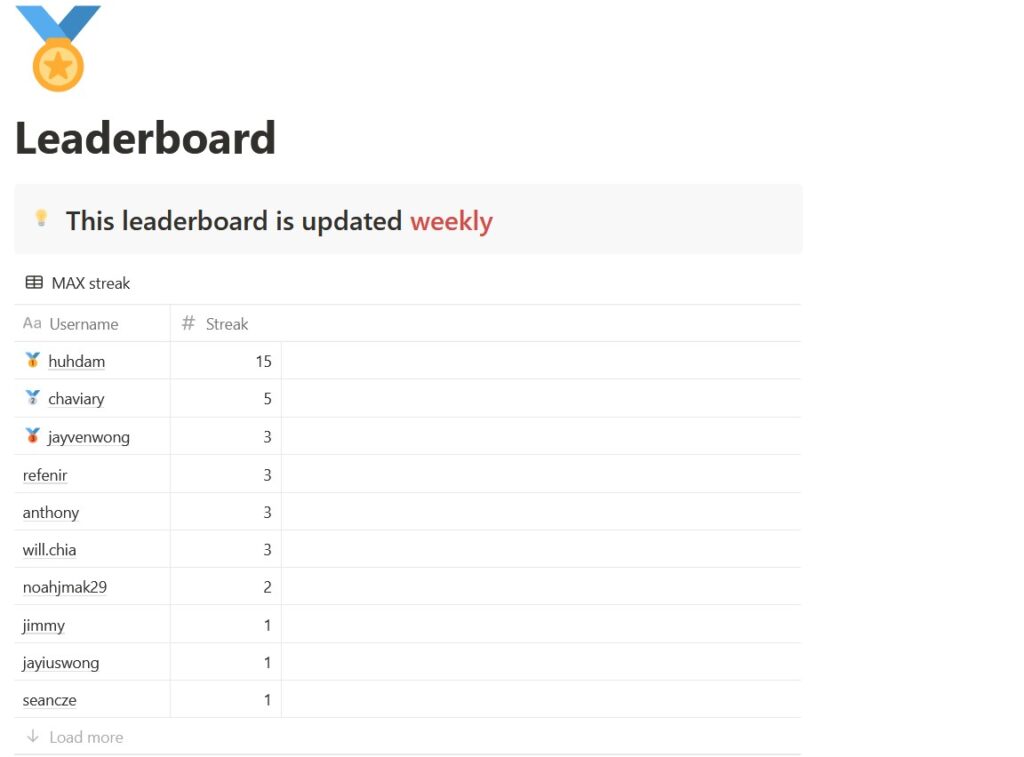Open the MAX streak view tab
The height and width of the screenshot is (757, 1024).
90,283
